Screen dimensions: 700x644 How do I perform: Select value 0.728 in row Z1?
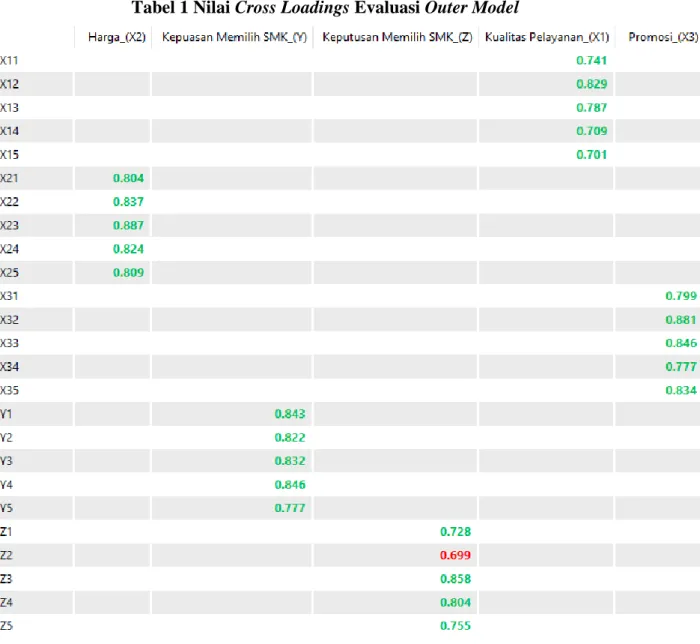pos(456,532)
